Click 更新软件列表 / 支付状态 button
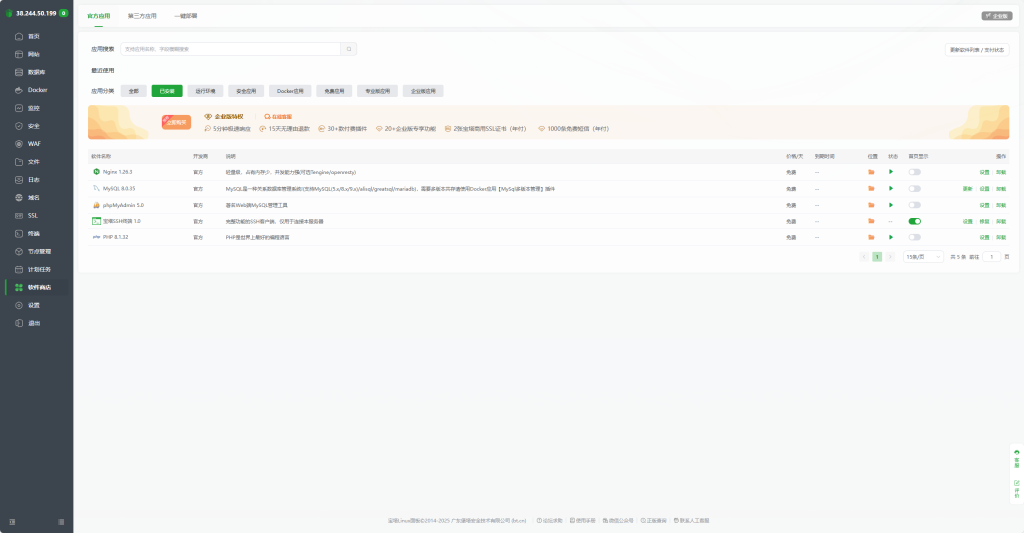 coord(977,50)
